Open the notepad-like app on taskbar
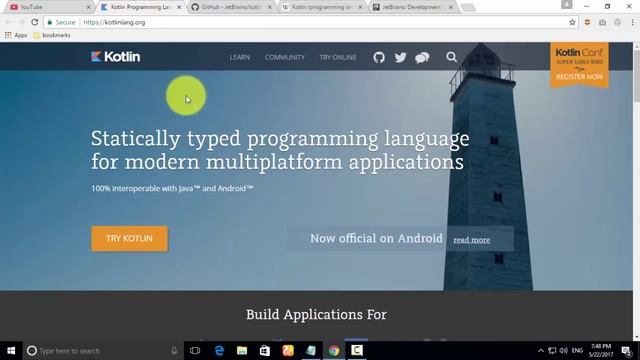The height and width of the screenshot is (360, 640). [311, 351]
